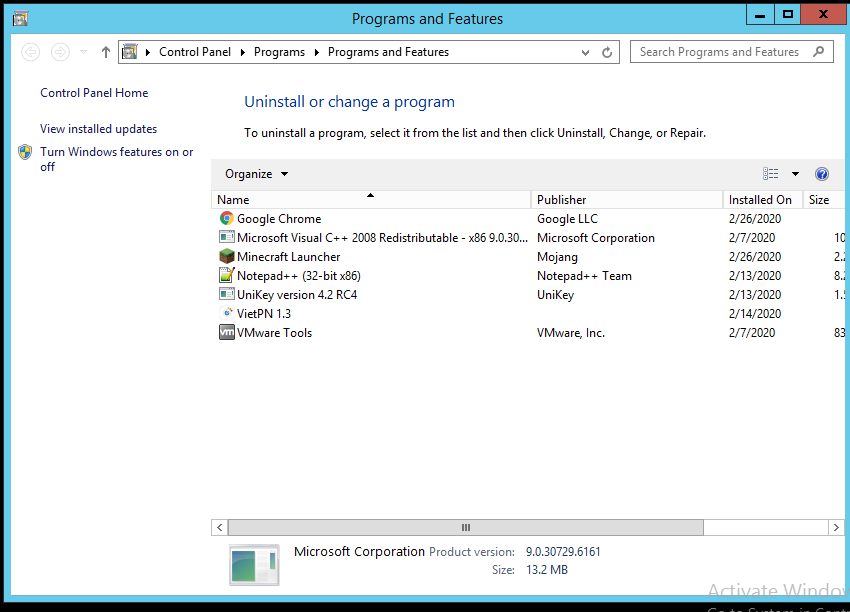Click the back navigation arrow
The height and width of the screenshot is (612, 850).
30,52
